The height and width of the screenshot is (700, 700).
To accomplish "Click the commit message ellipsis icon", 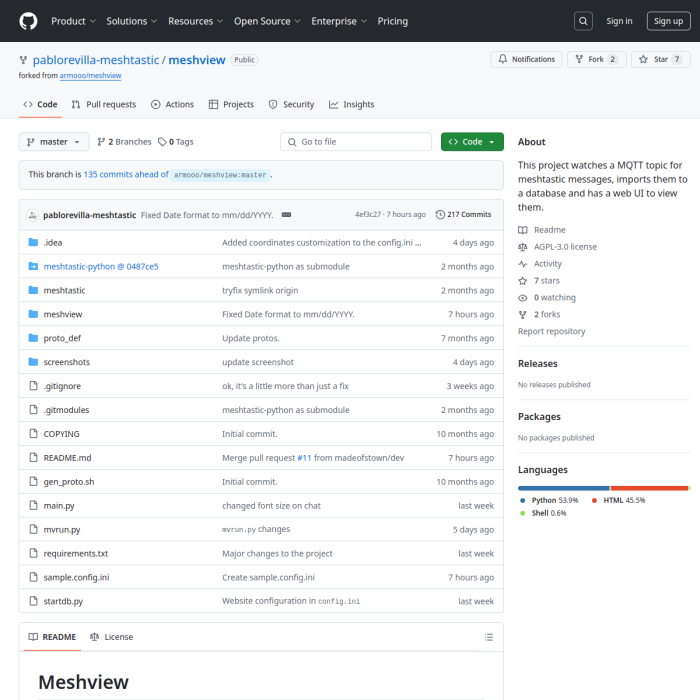I will tap(286, 214).
